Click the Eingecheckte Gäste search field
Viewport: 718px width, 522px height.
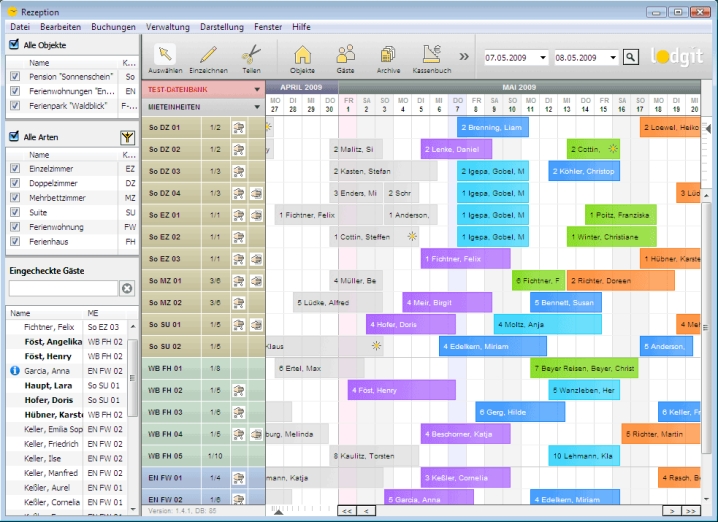(x=63, y=288)
